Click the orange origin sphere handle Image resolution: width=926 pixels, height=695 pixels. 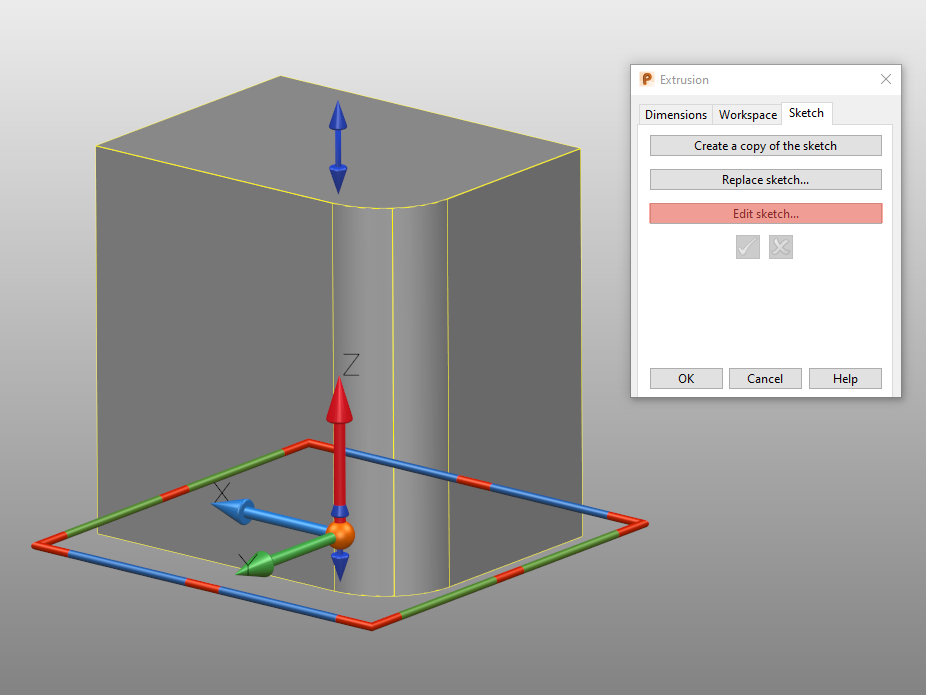[x=340, y=535]
